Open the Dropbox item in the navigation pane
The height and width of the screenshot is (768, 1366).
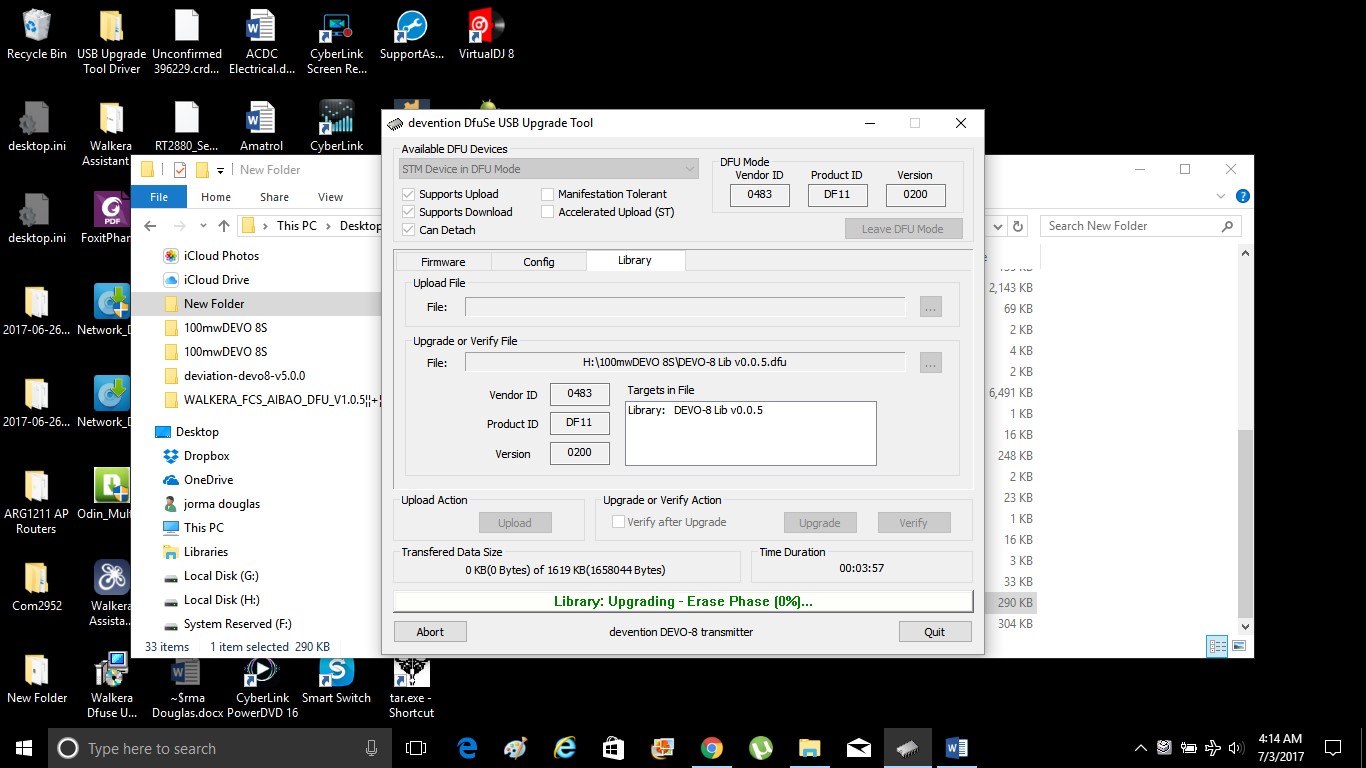coord(206,456)
